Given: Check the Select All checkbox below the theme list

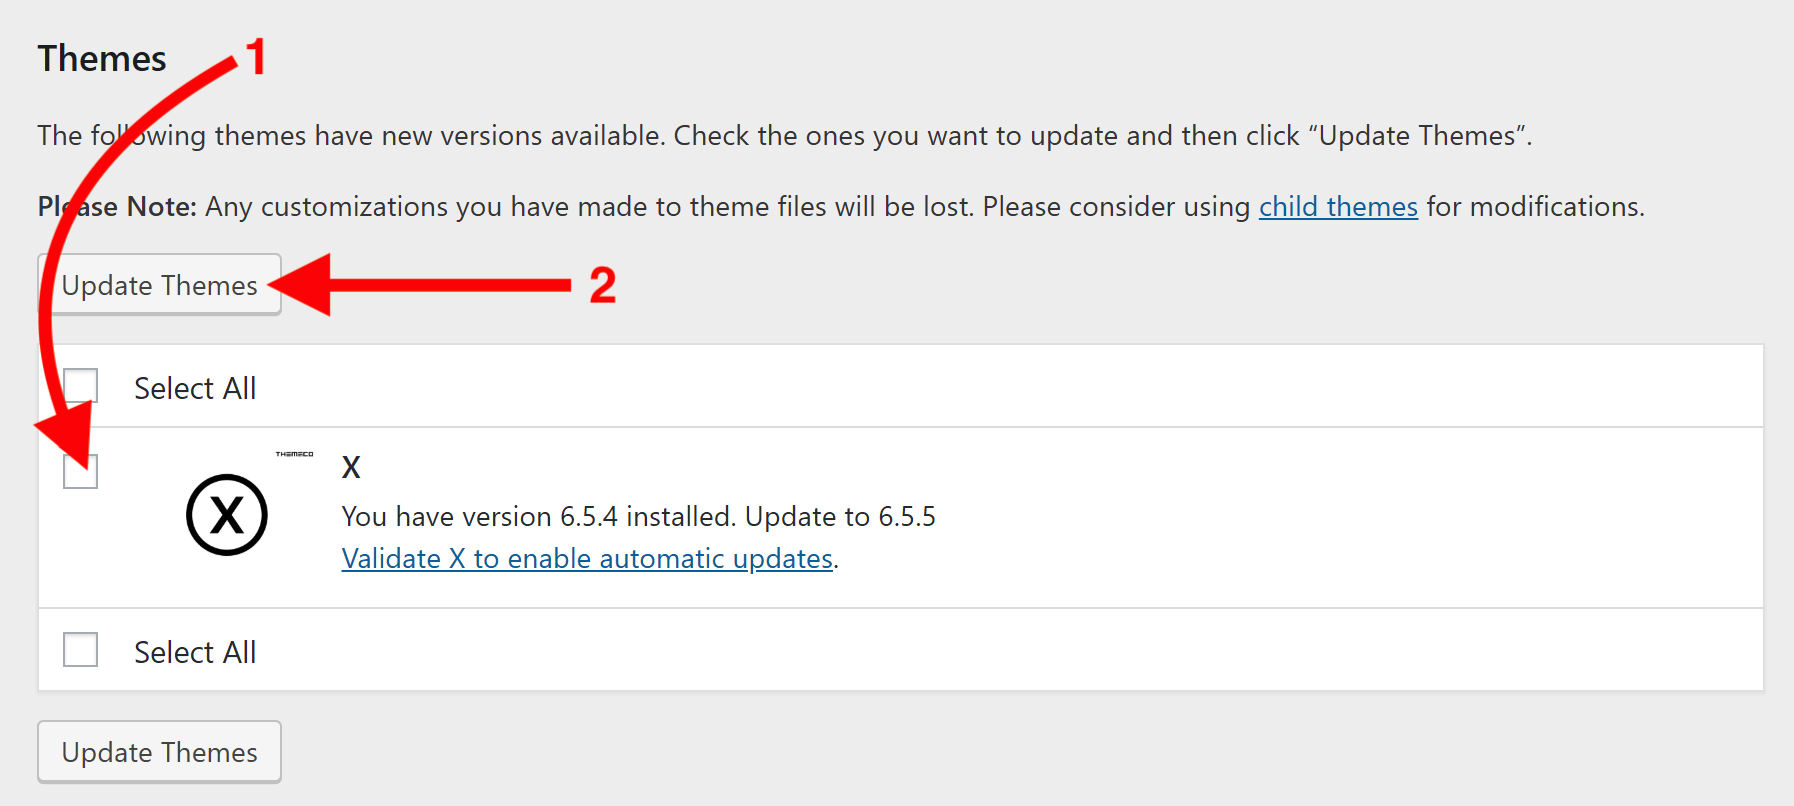Looking at the screenshot, I should coord(80,648).
